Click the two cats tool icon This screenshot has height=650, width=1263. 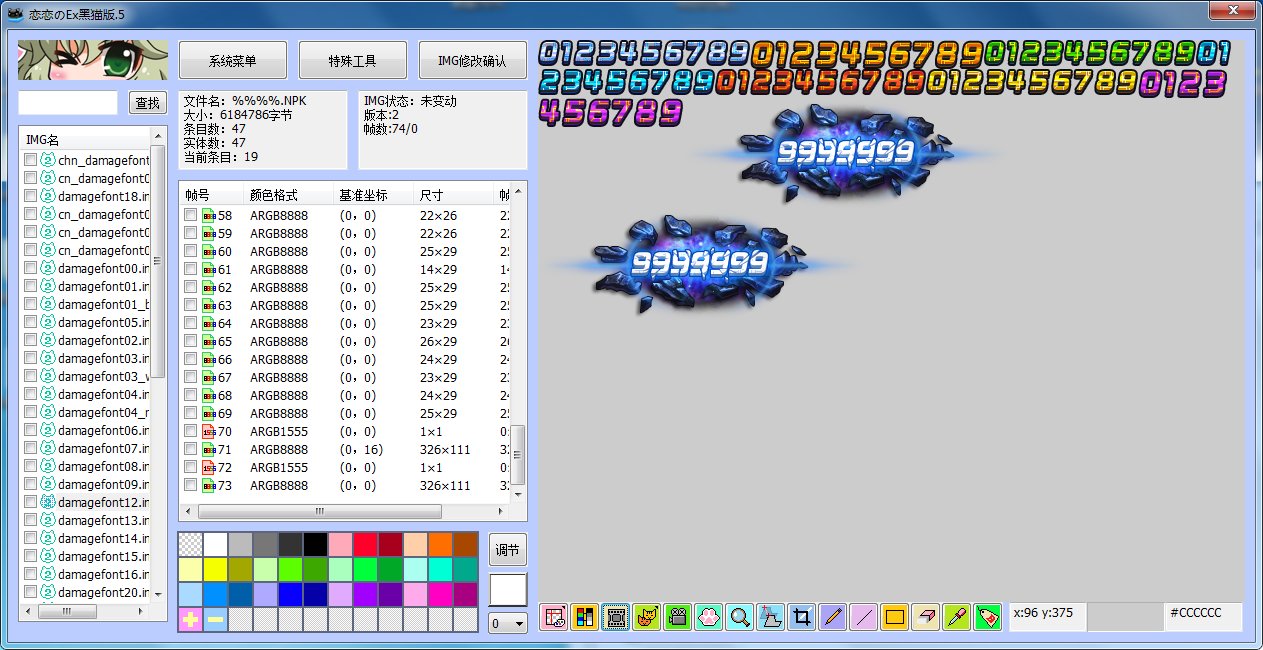(647, 617)
